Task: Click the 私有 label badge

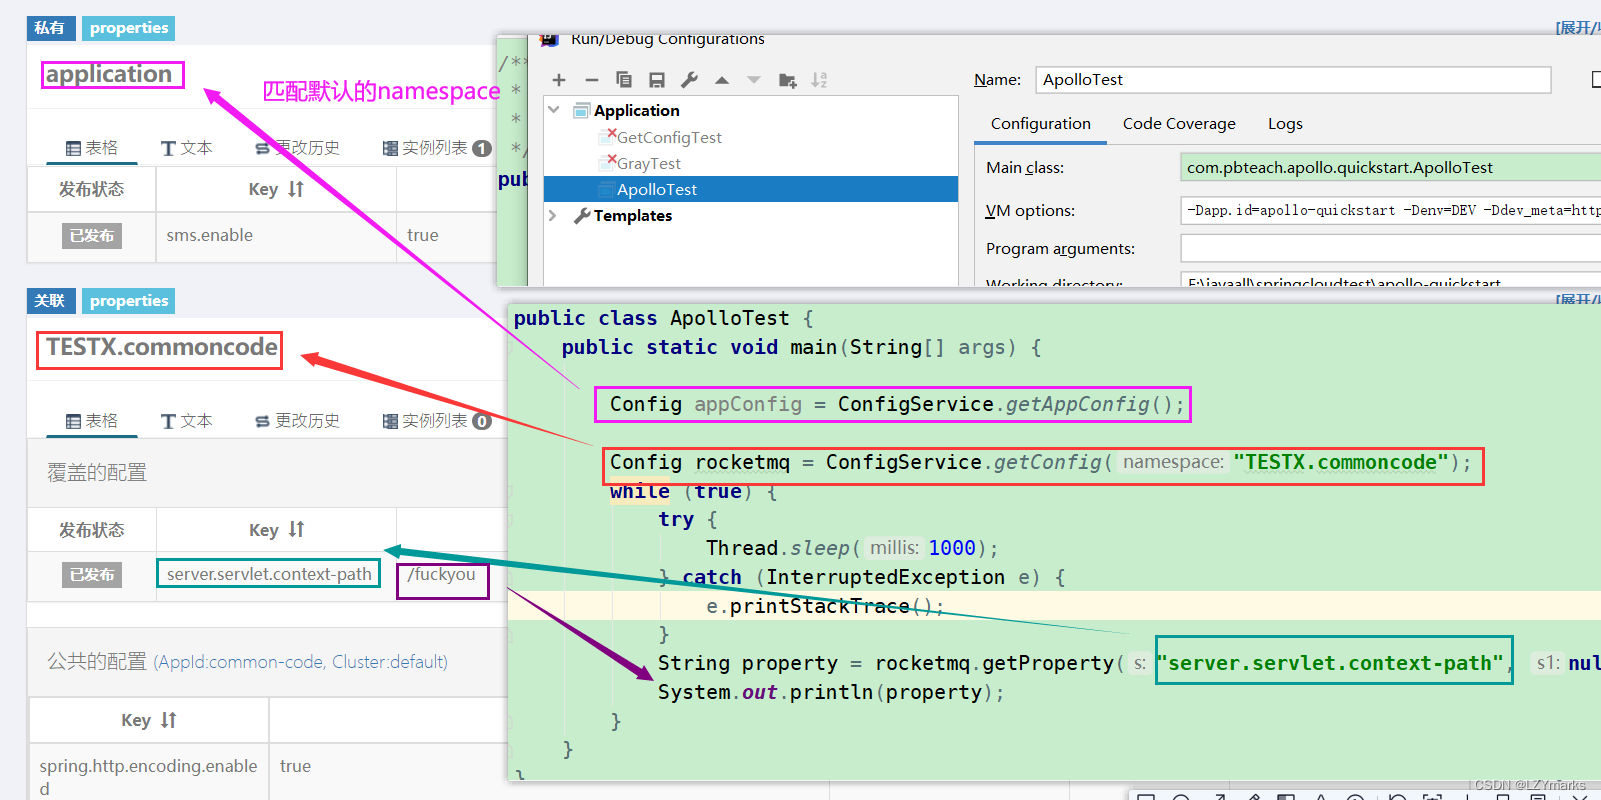Action: click(51, 28)
